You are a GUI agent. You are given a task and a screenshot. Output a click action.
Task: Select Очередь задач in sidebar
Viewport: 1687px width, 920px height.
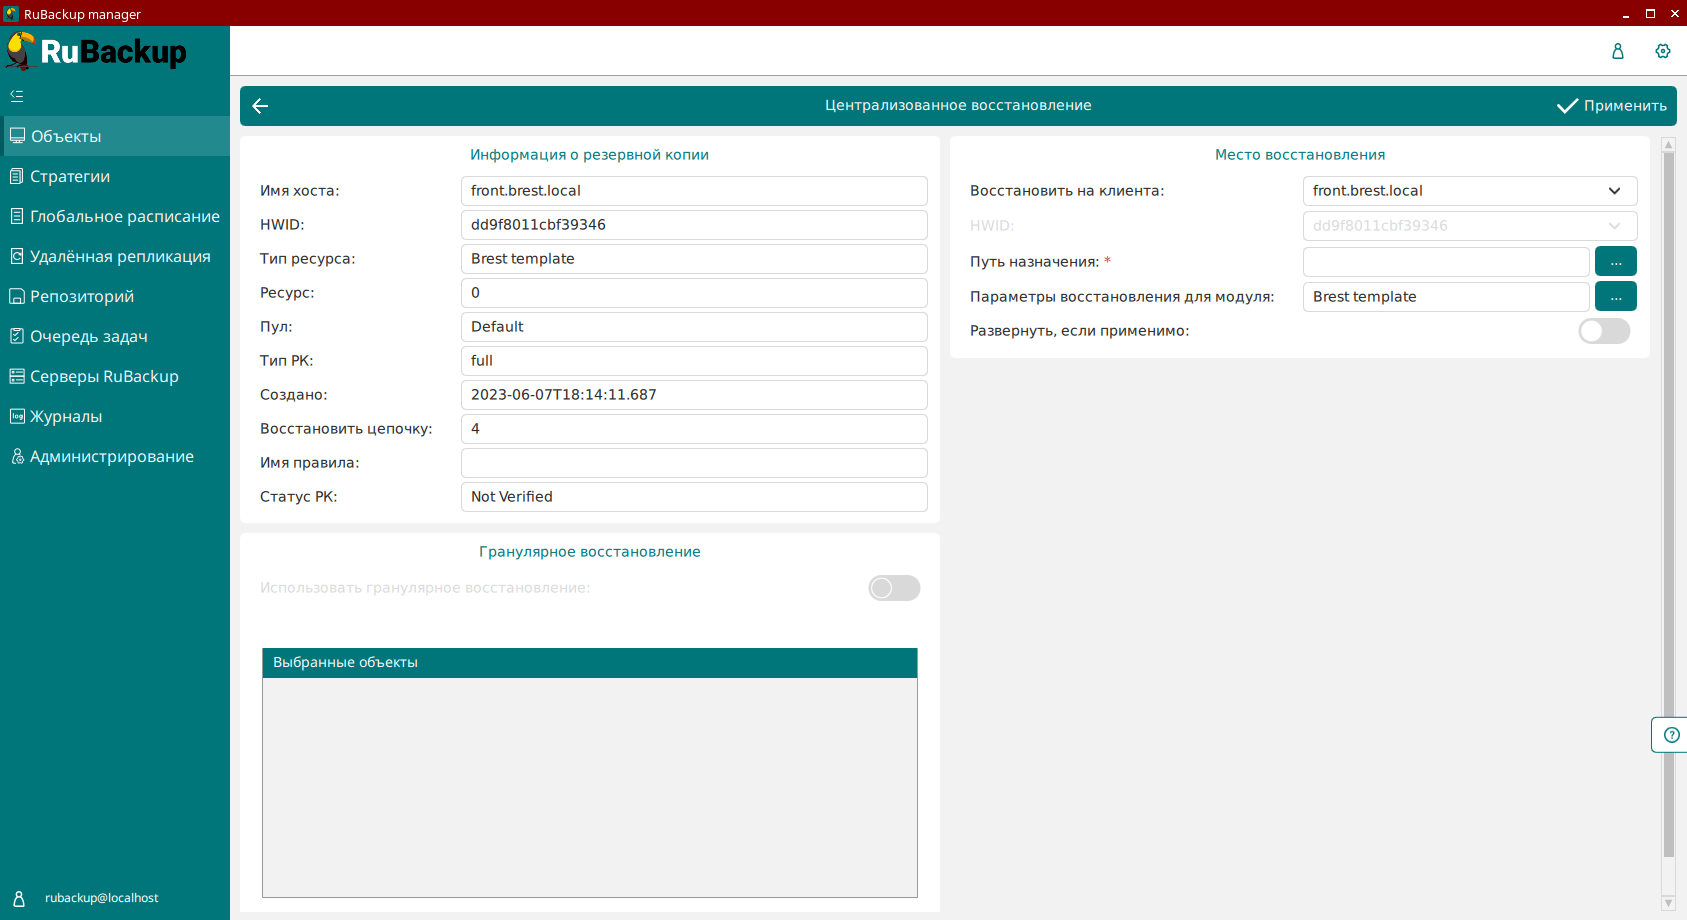tap(88, 336)
